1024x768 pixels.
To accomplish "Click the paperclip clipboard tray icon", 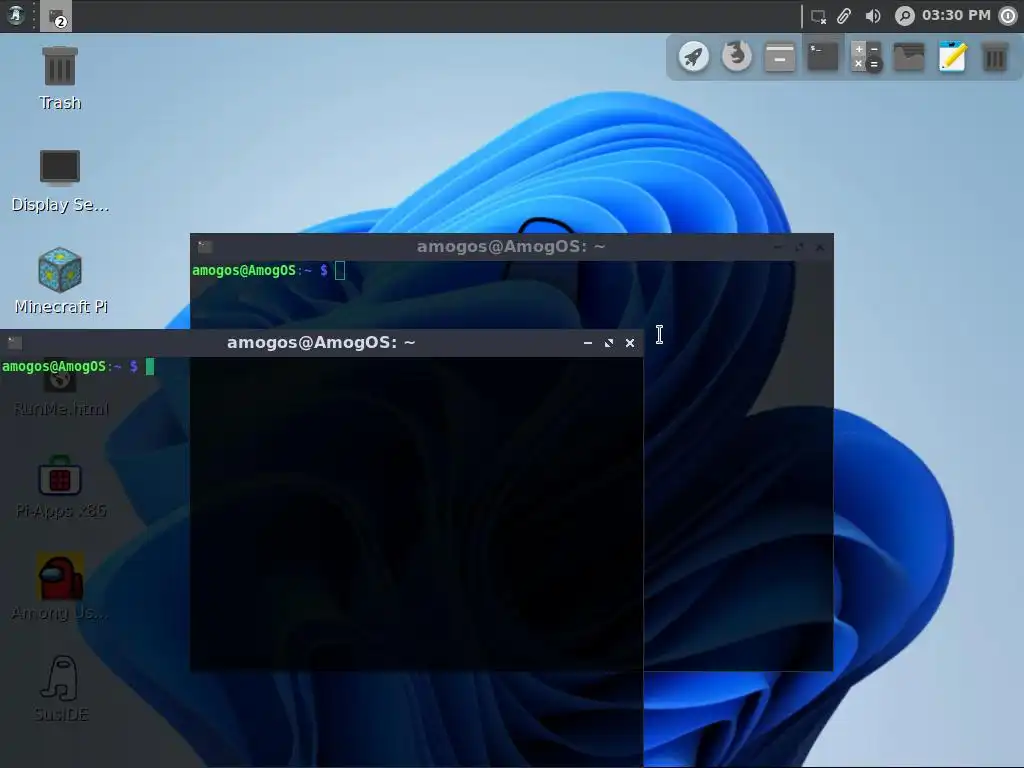I will [x=844, y=16].
